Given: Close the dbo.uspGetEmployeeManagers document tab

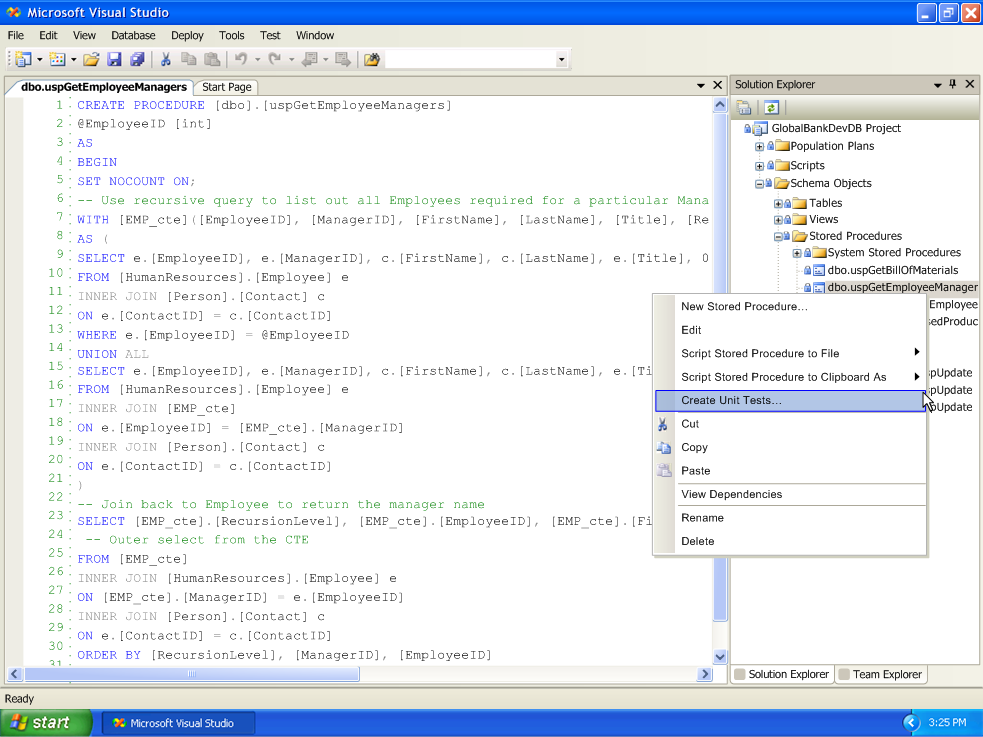Looking at the screenshot, I should point(718,85).
